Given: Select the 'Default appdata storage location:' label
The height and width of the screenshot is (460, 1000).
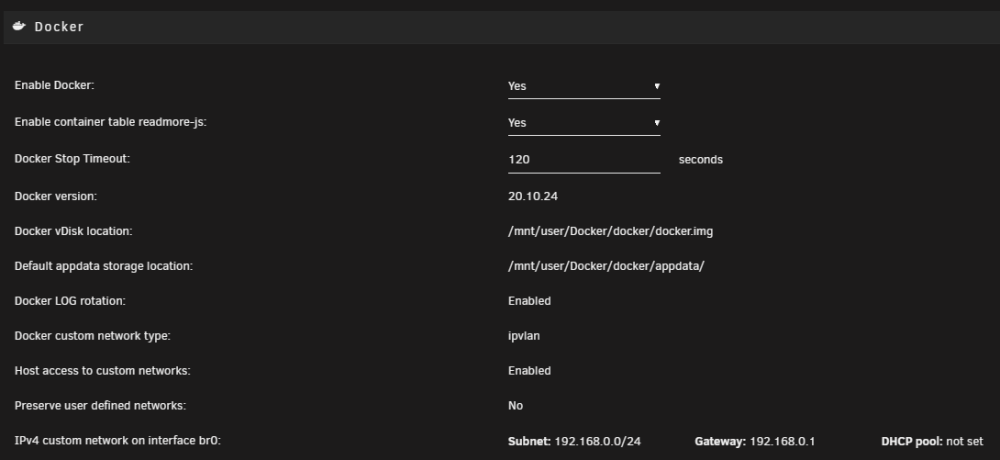Looking at the screenshot, I should click(103, 267).
